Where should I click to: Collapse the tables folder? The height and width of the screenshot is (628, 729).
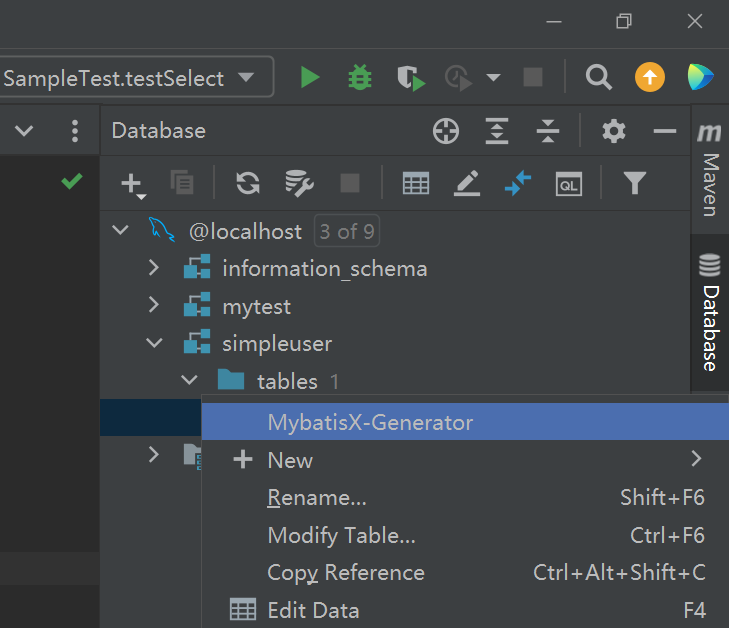click(x=189, y=380)
